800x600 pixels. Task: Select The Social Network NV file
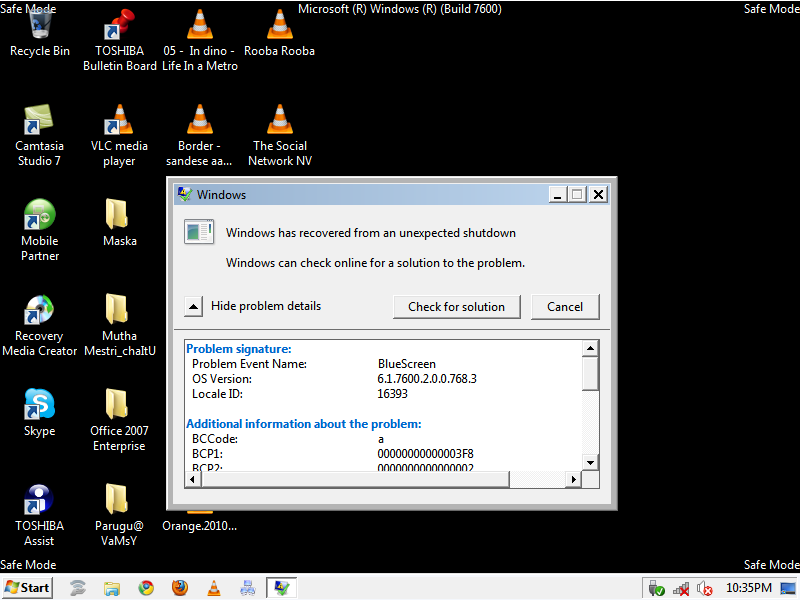(280, 135)
